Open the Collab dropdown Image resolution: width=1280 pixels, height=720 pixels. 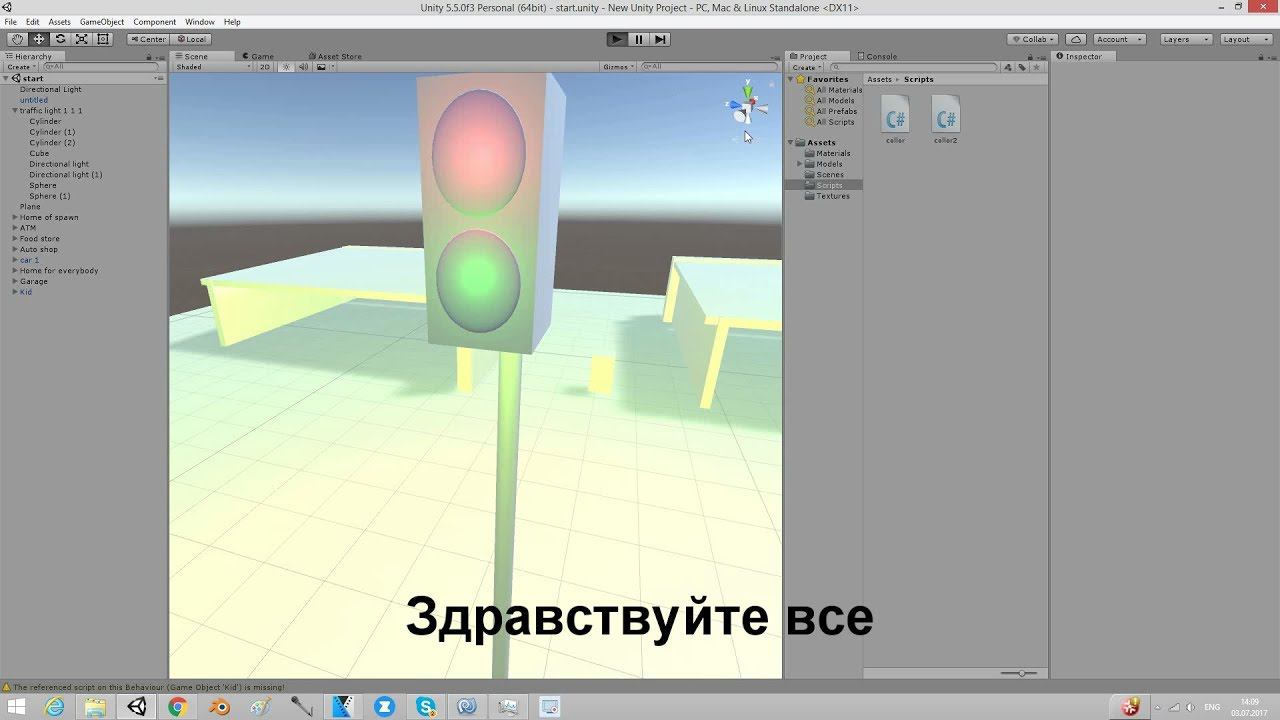pos(1033,39)
